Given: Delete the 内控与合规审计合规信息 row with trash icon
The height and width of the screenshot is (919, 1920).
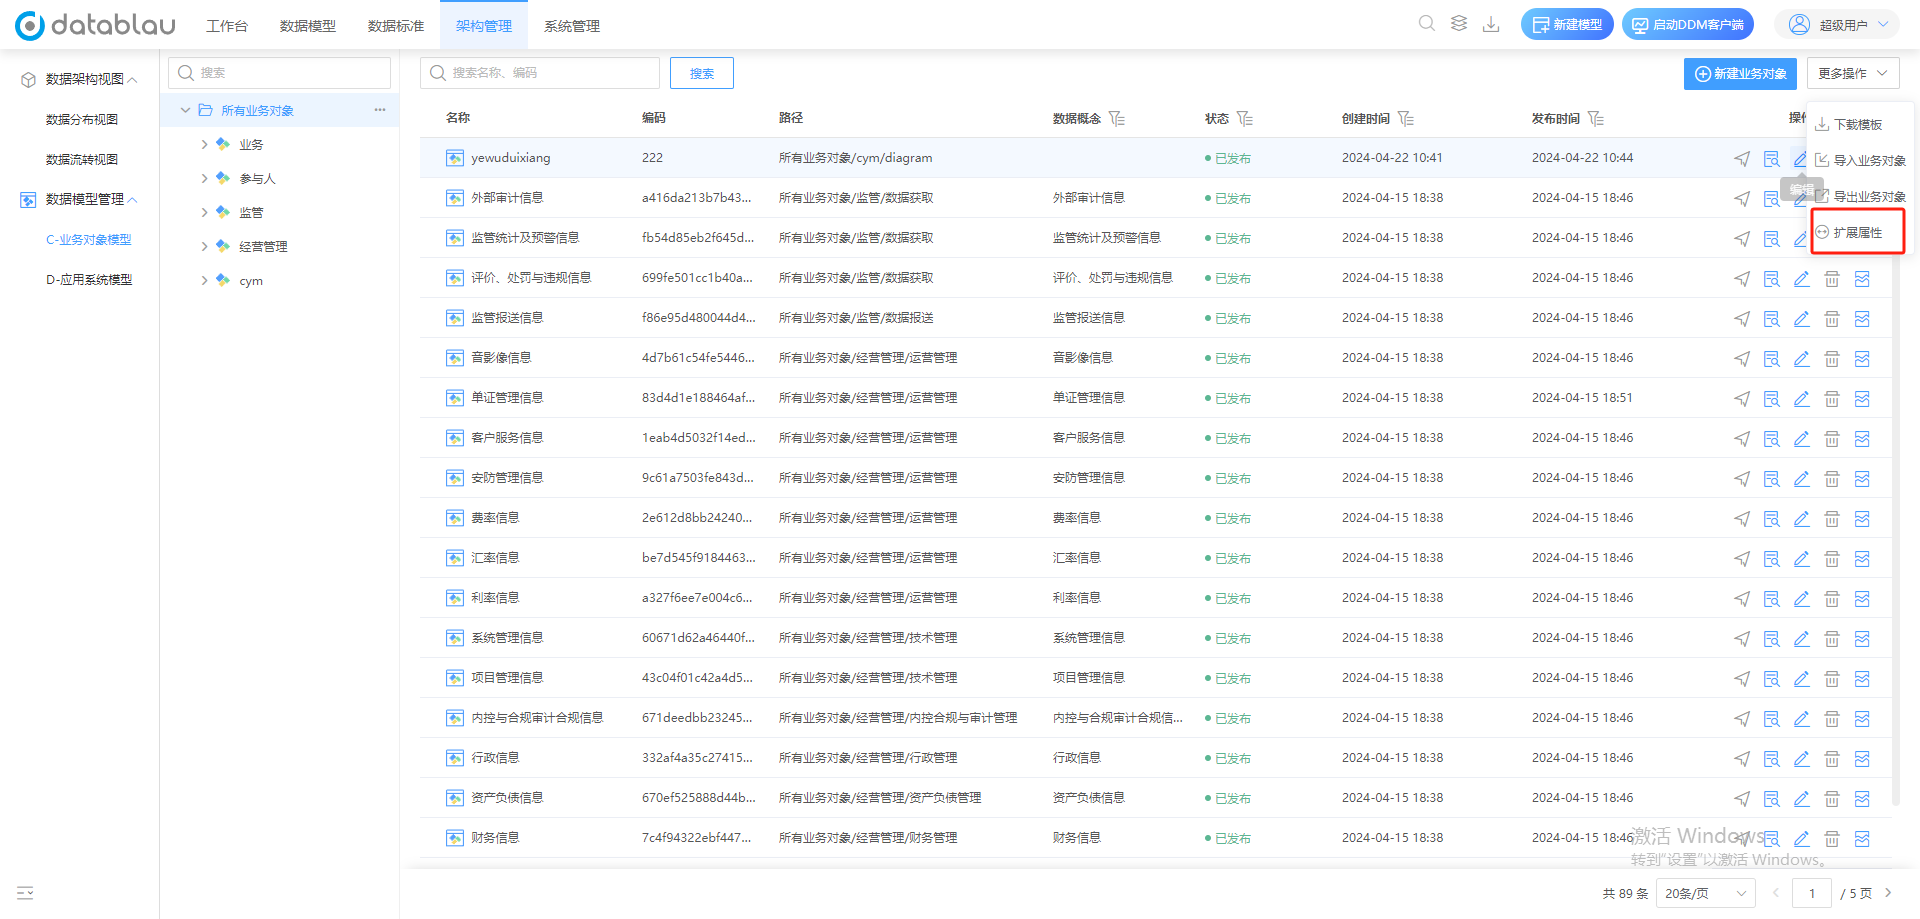Looking at the screenshot, I should [x=1832, y=719].
